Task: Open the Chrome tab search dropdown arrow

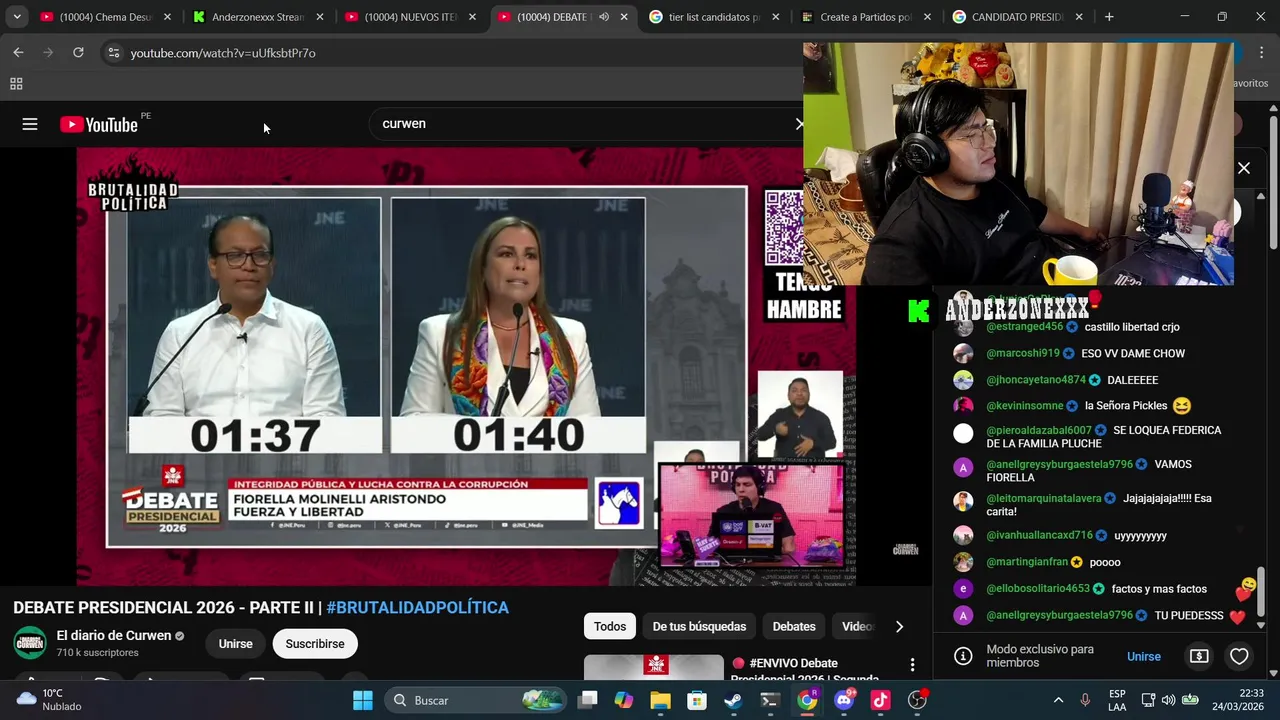Action: 17,17
